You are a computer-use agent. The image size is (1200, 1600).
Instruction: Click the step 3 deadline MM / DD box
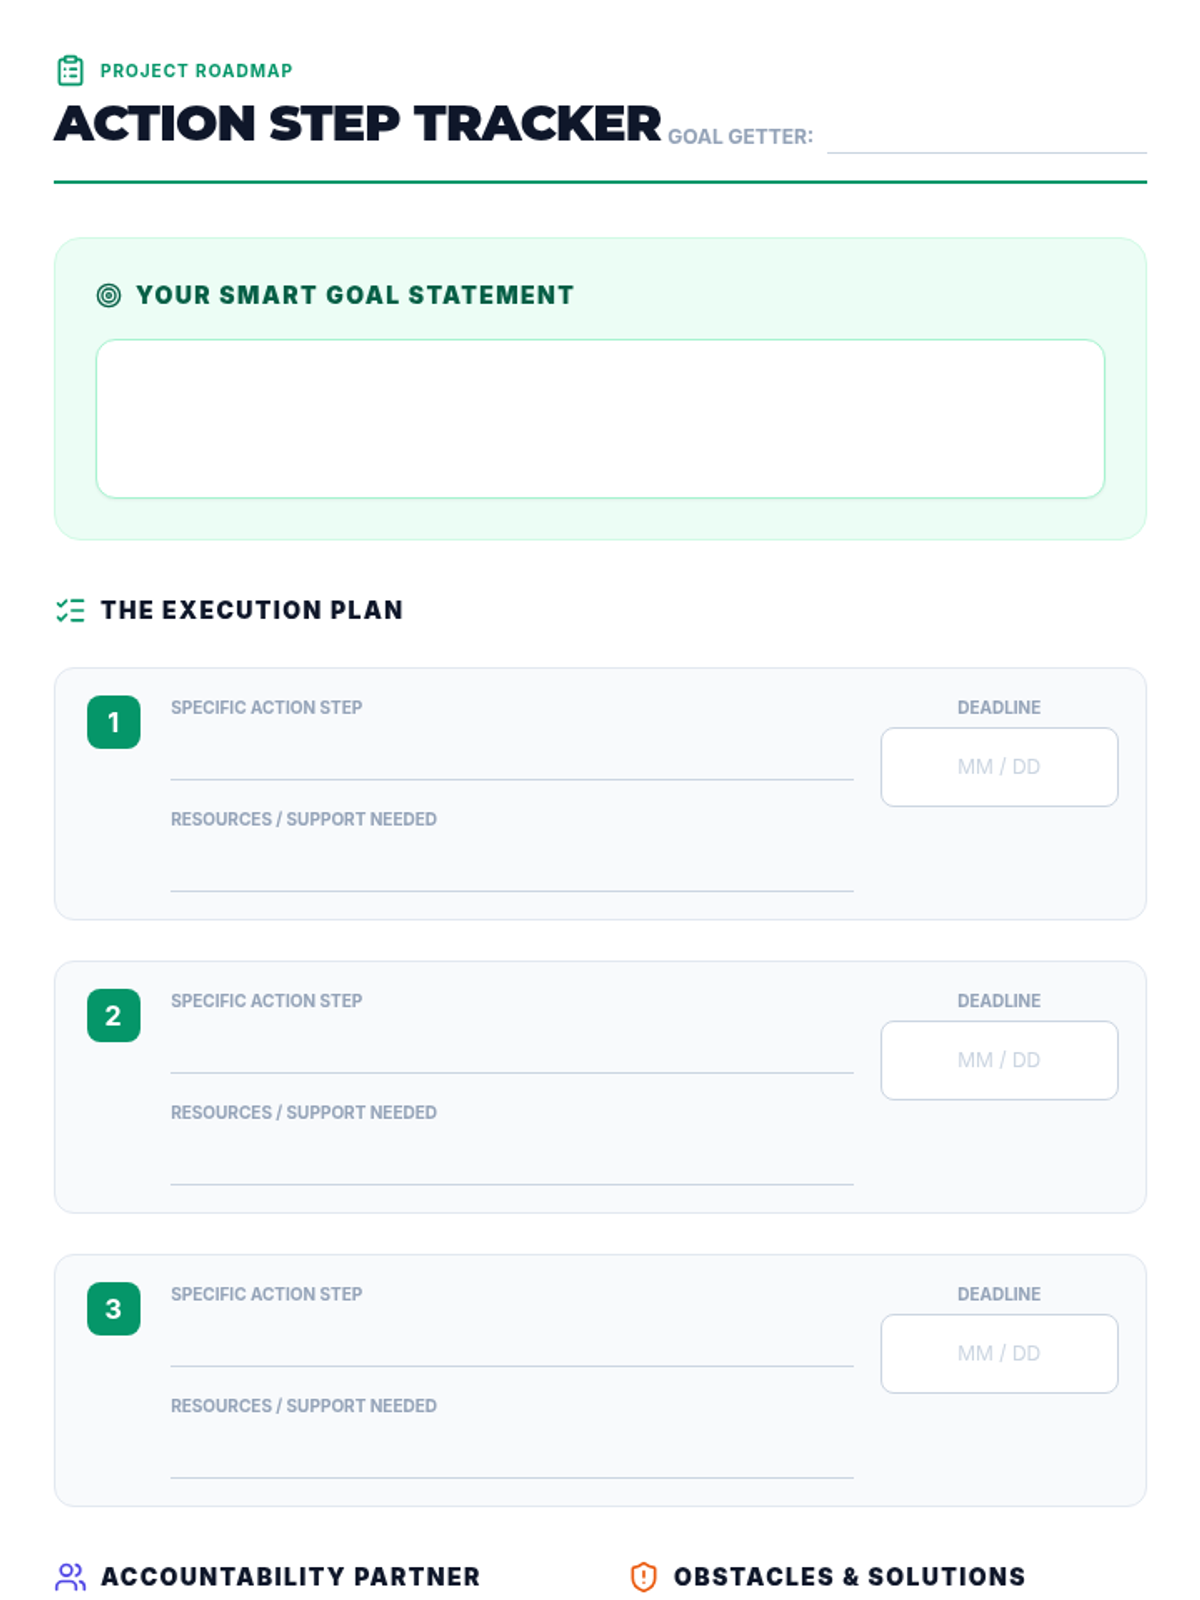[x=998, y=1353]
